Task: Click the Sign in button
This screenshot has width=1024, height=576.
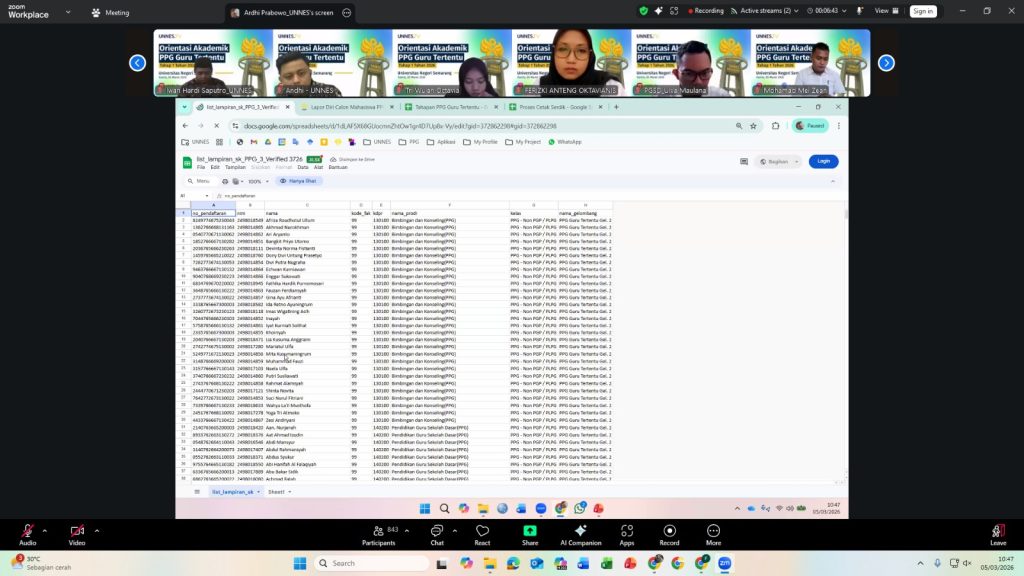Action: [x=922, y=11]
